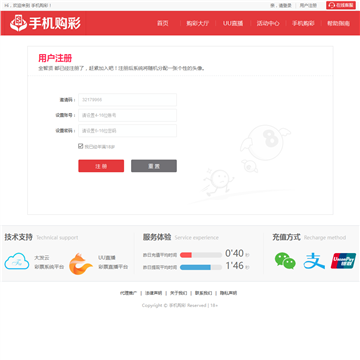This screenshot has width=360, height=360.
Task: Click the red recharge time progress bar
Action: click(201, 255)
